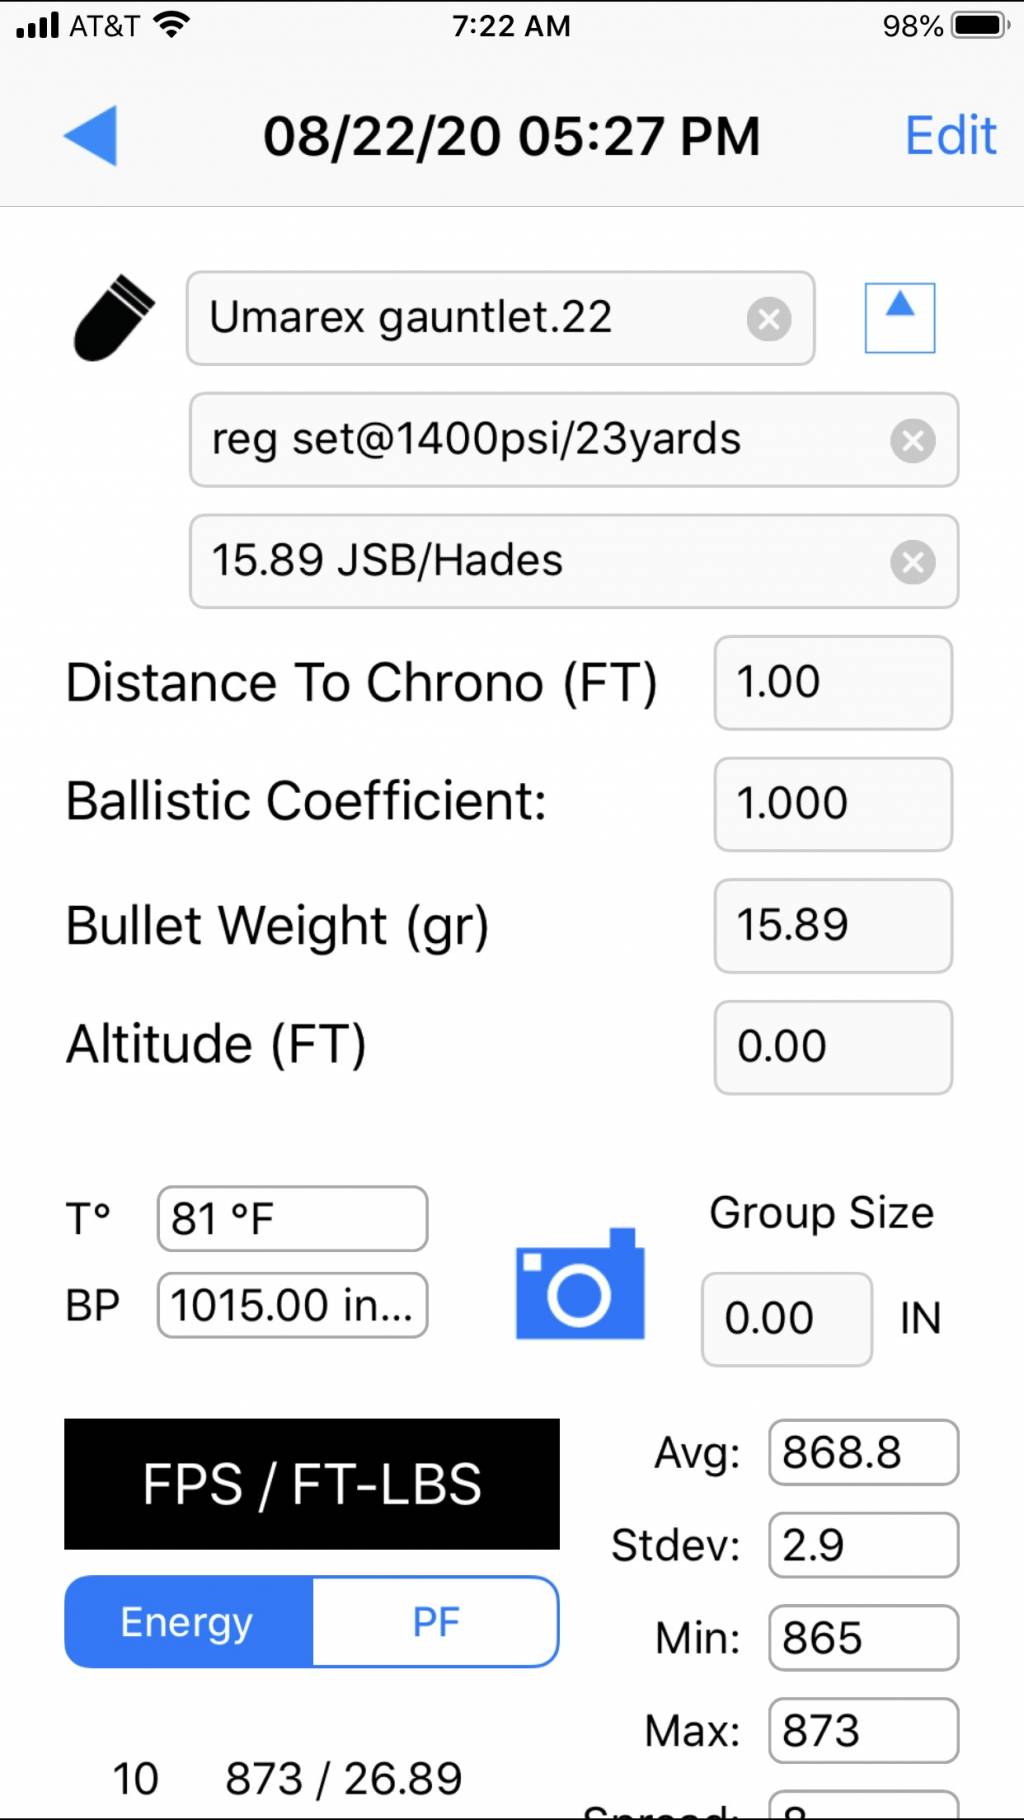Tap the black bullet icon
Screen dimensions: 1024x1820
[x=114, y=318]
